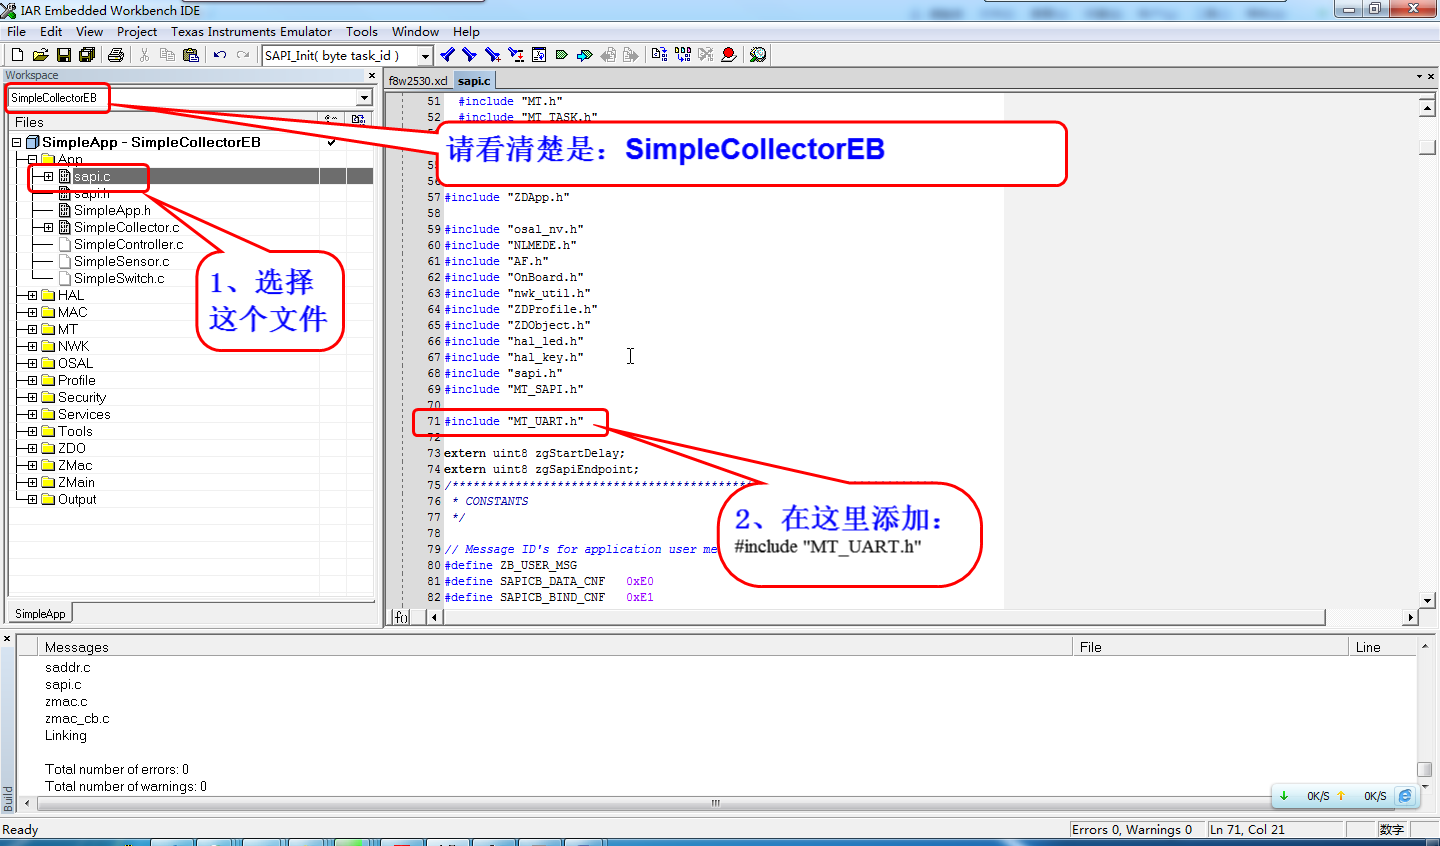Open the Project menu
Image resolution: width=1440 pixels, height=846 pixels.
pos(137,32)
